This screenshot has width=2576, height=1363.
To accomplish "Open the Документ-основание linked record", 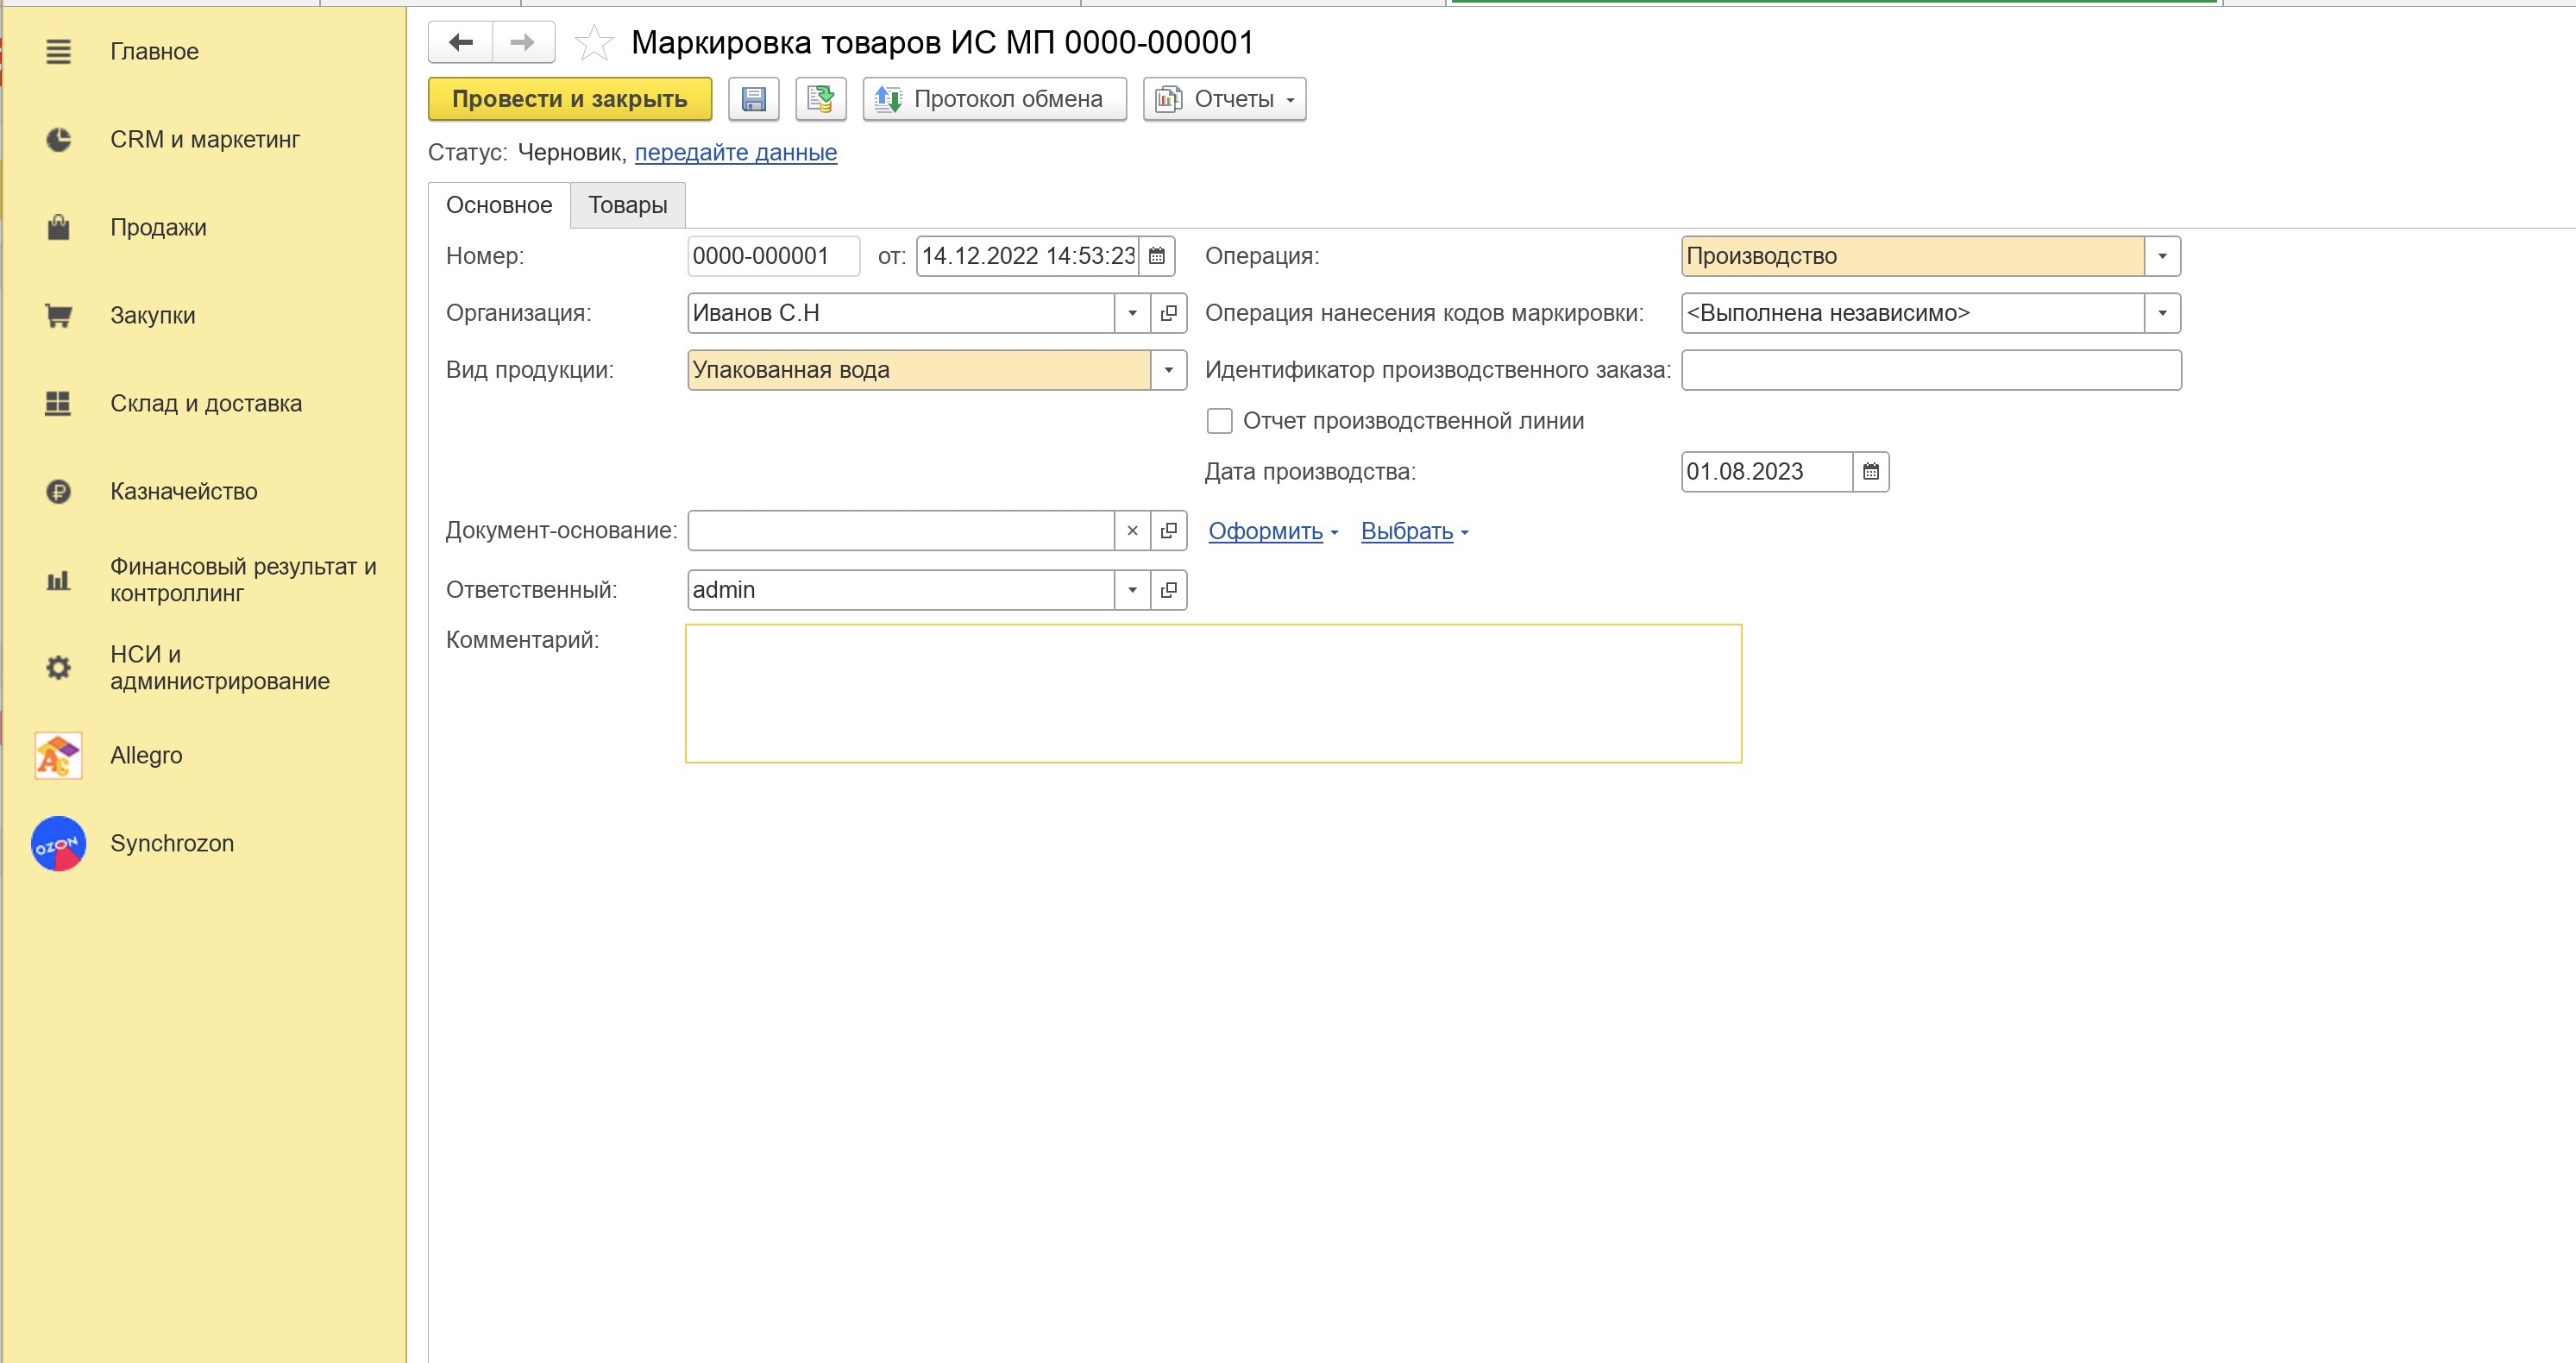I will click(x=1168, y=531).
